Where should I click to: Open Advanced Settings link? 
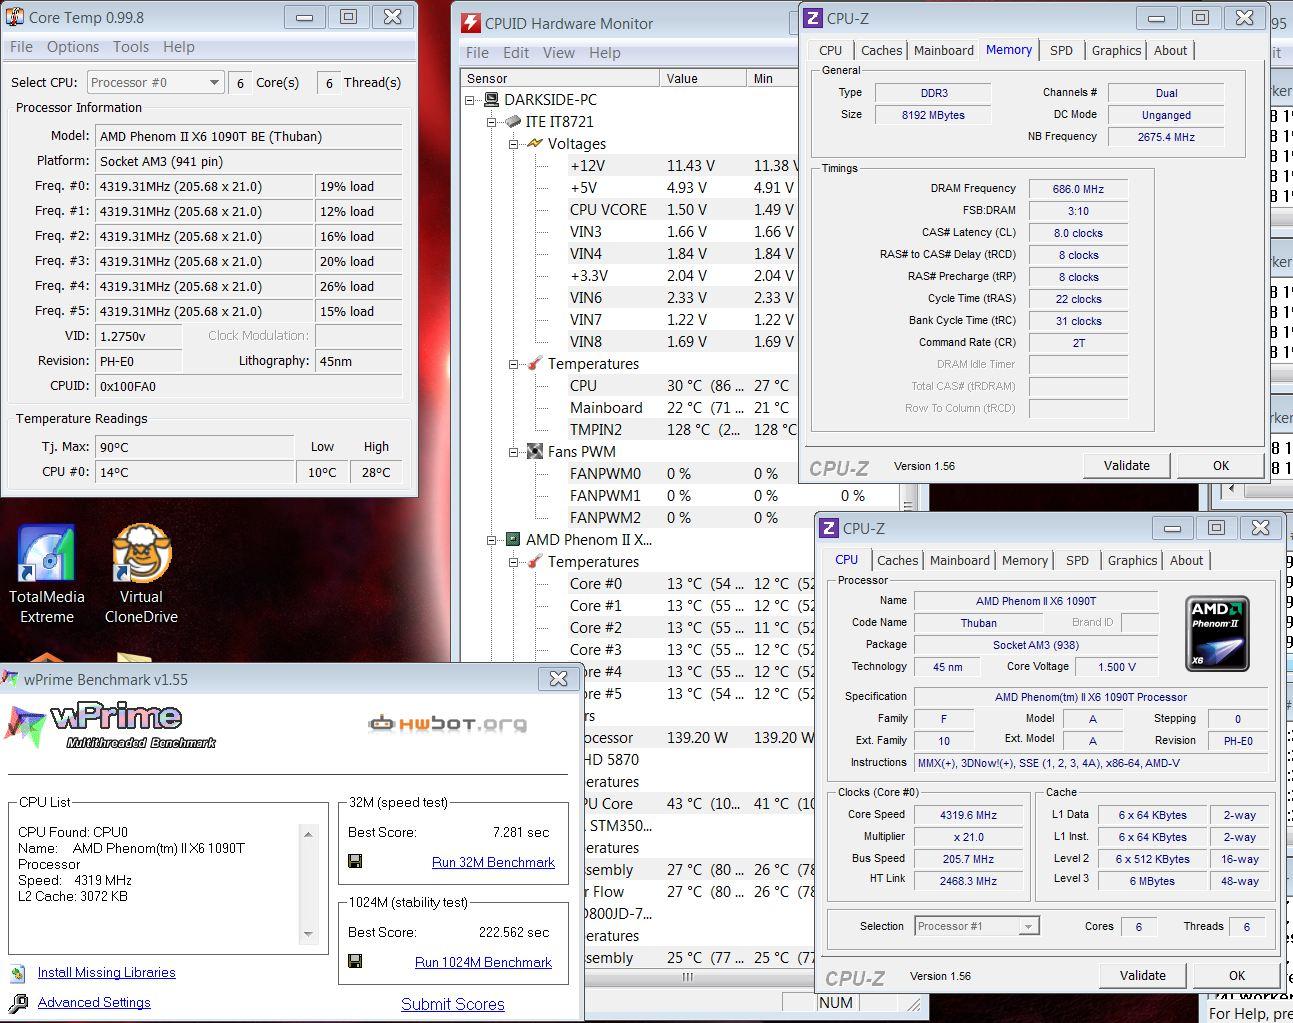pos(94,1002)
